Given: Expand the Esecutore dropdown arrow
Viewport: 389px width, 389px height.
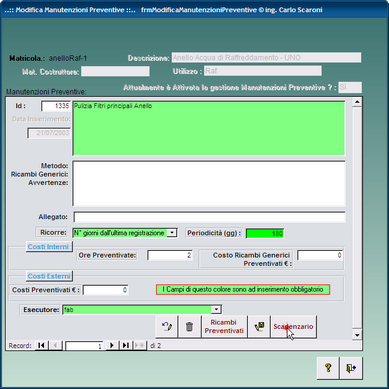Looking at the screenshot, I should 216,310.
